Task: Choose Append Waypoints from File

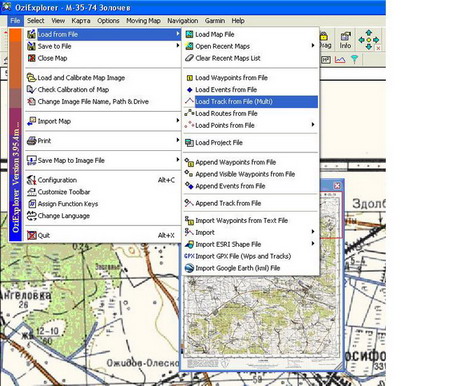Action: pos(251,162)
